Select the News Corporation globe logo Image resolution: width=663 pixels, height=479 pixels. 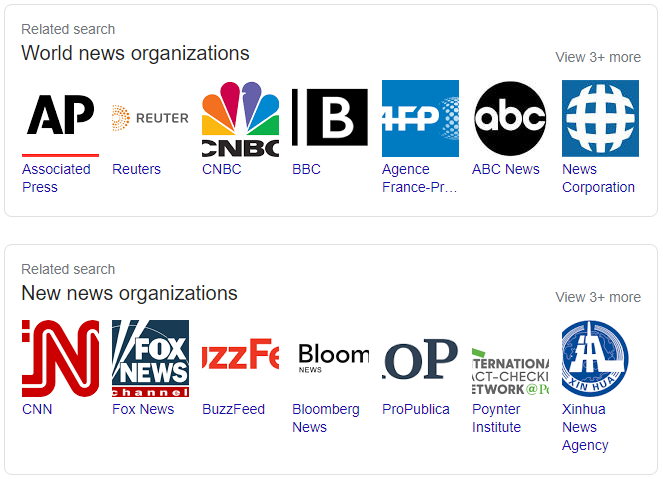click(x=600, y=118)
